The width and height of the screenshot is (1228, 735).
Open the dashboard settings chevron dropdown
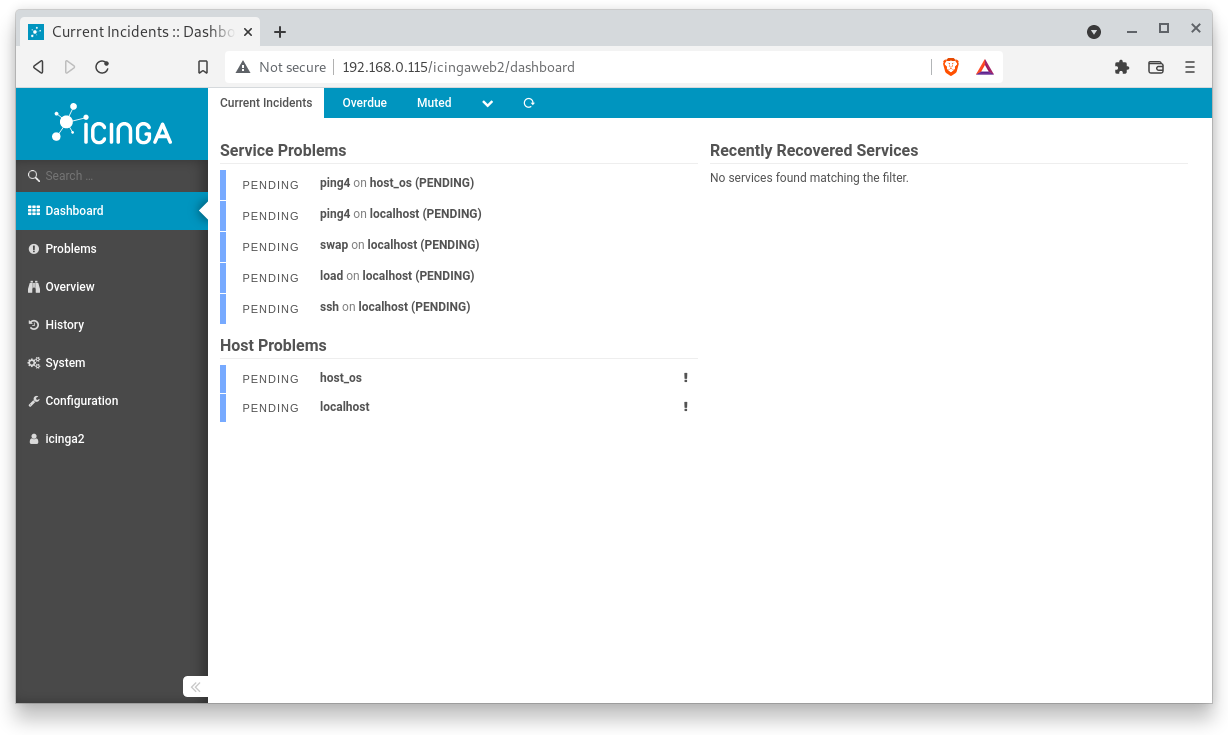[x=487, y=103]
